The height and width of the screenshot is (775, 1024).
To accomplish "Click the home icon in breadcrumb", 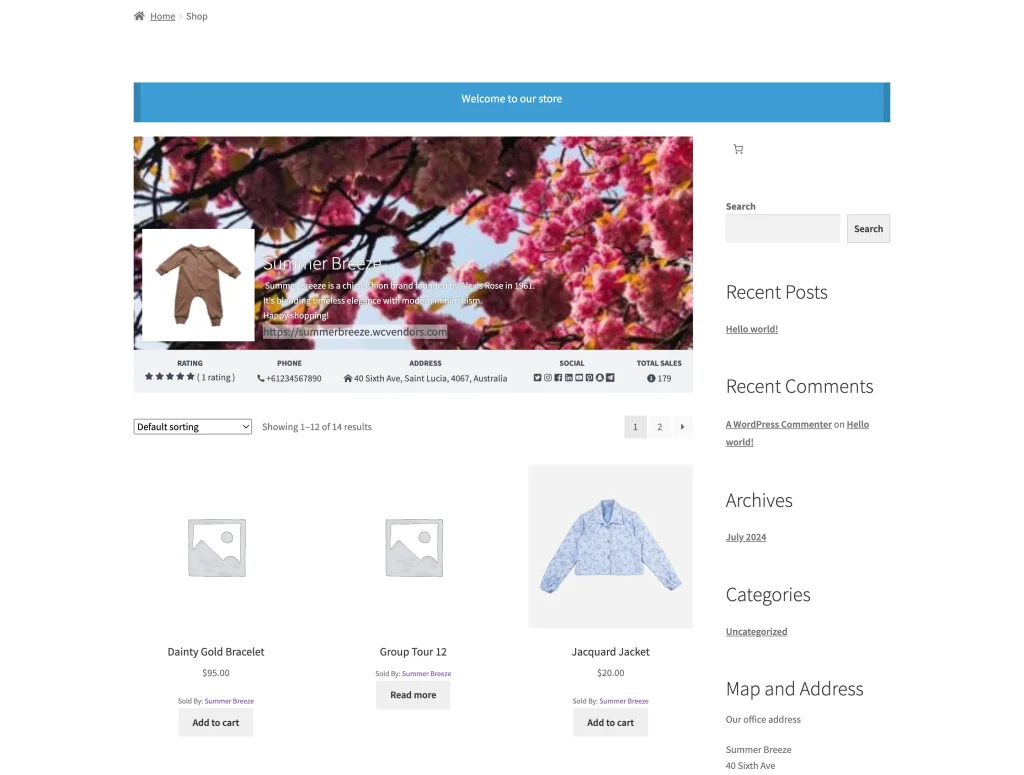I will point(139,16).
